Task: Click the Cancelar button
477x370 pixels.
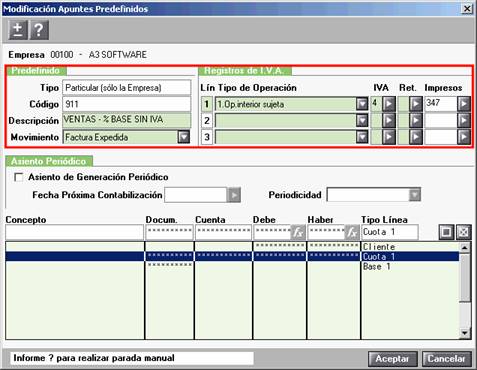Action: (x=447, y=359)
